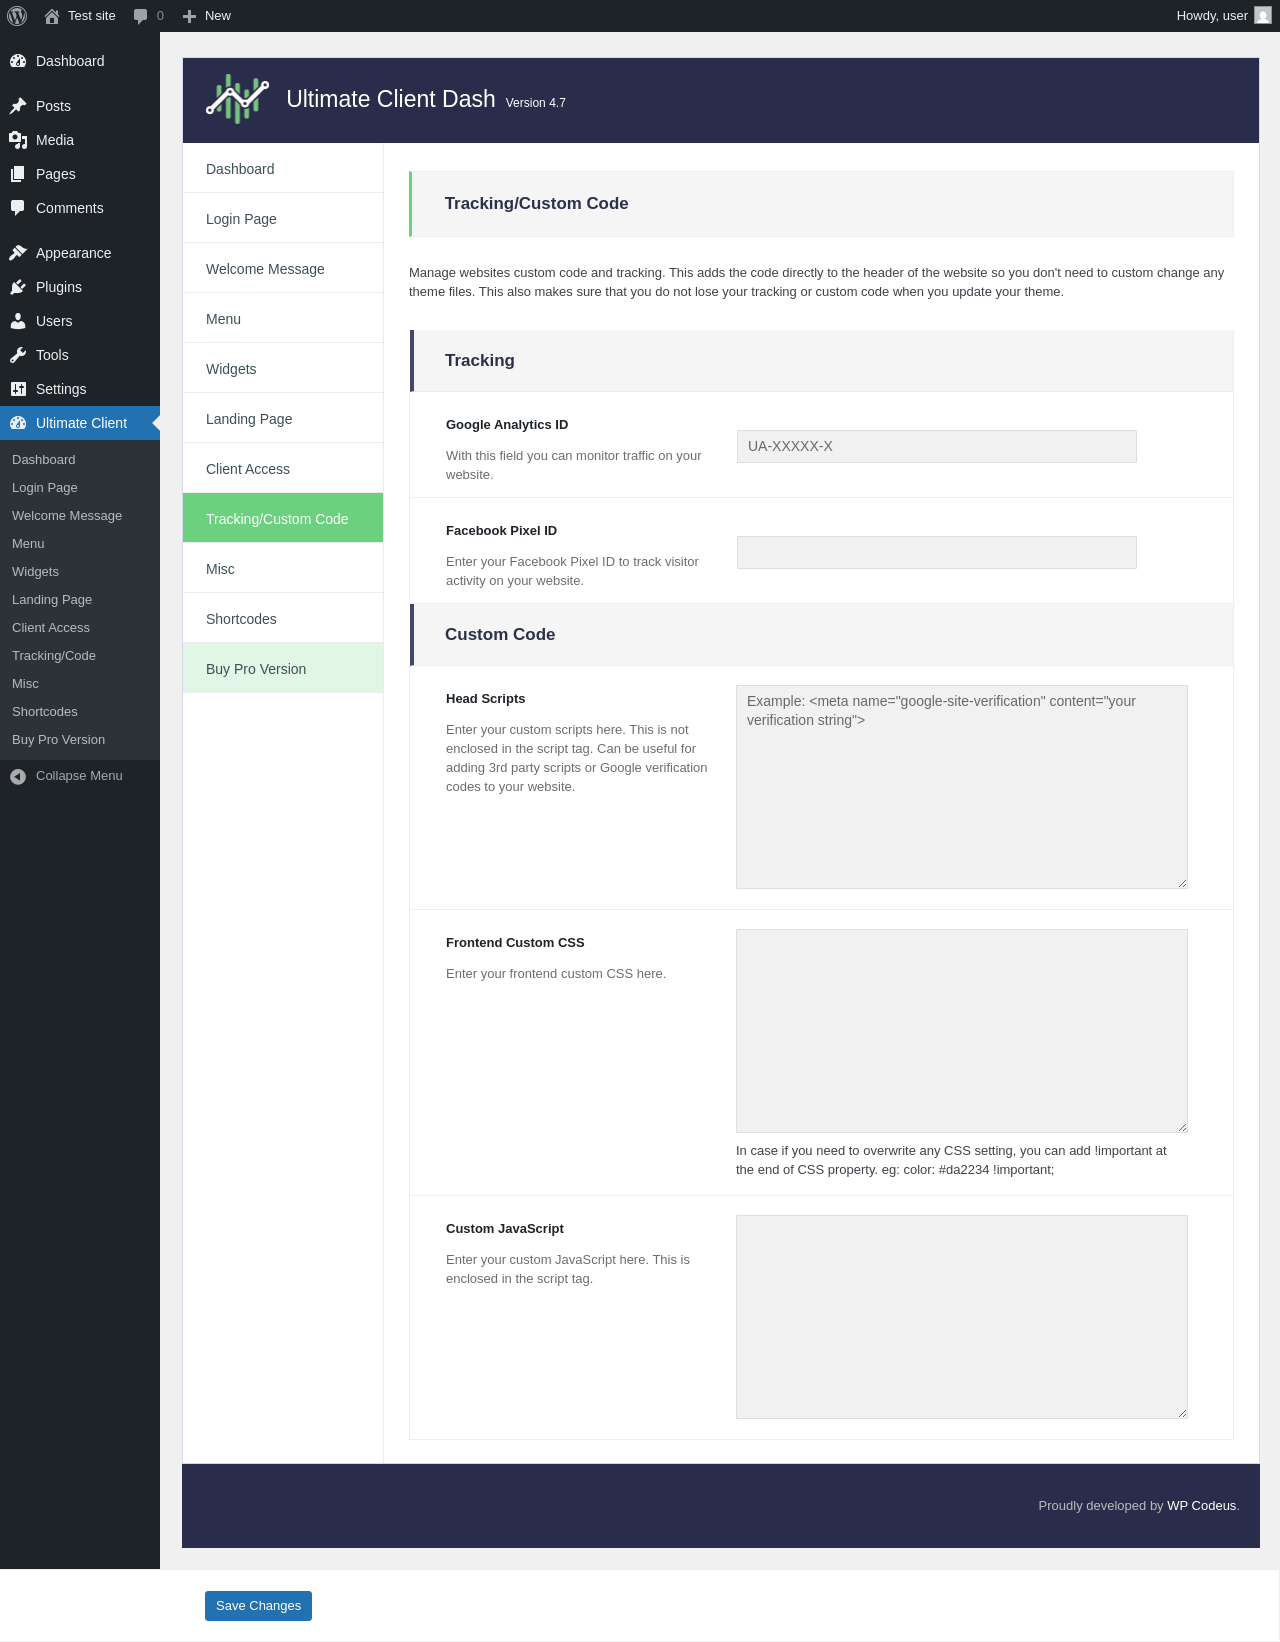Viewport: 1280px width, 1642px height.
Task: Open the plugin Menu tab
Action: (283, 318)
